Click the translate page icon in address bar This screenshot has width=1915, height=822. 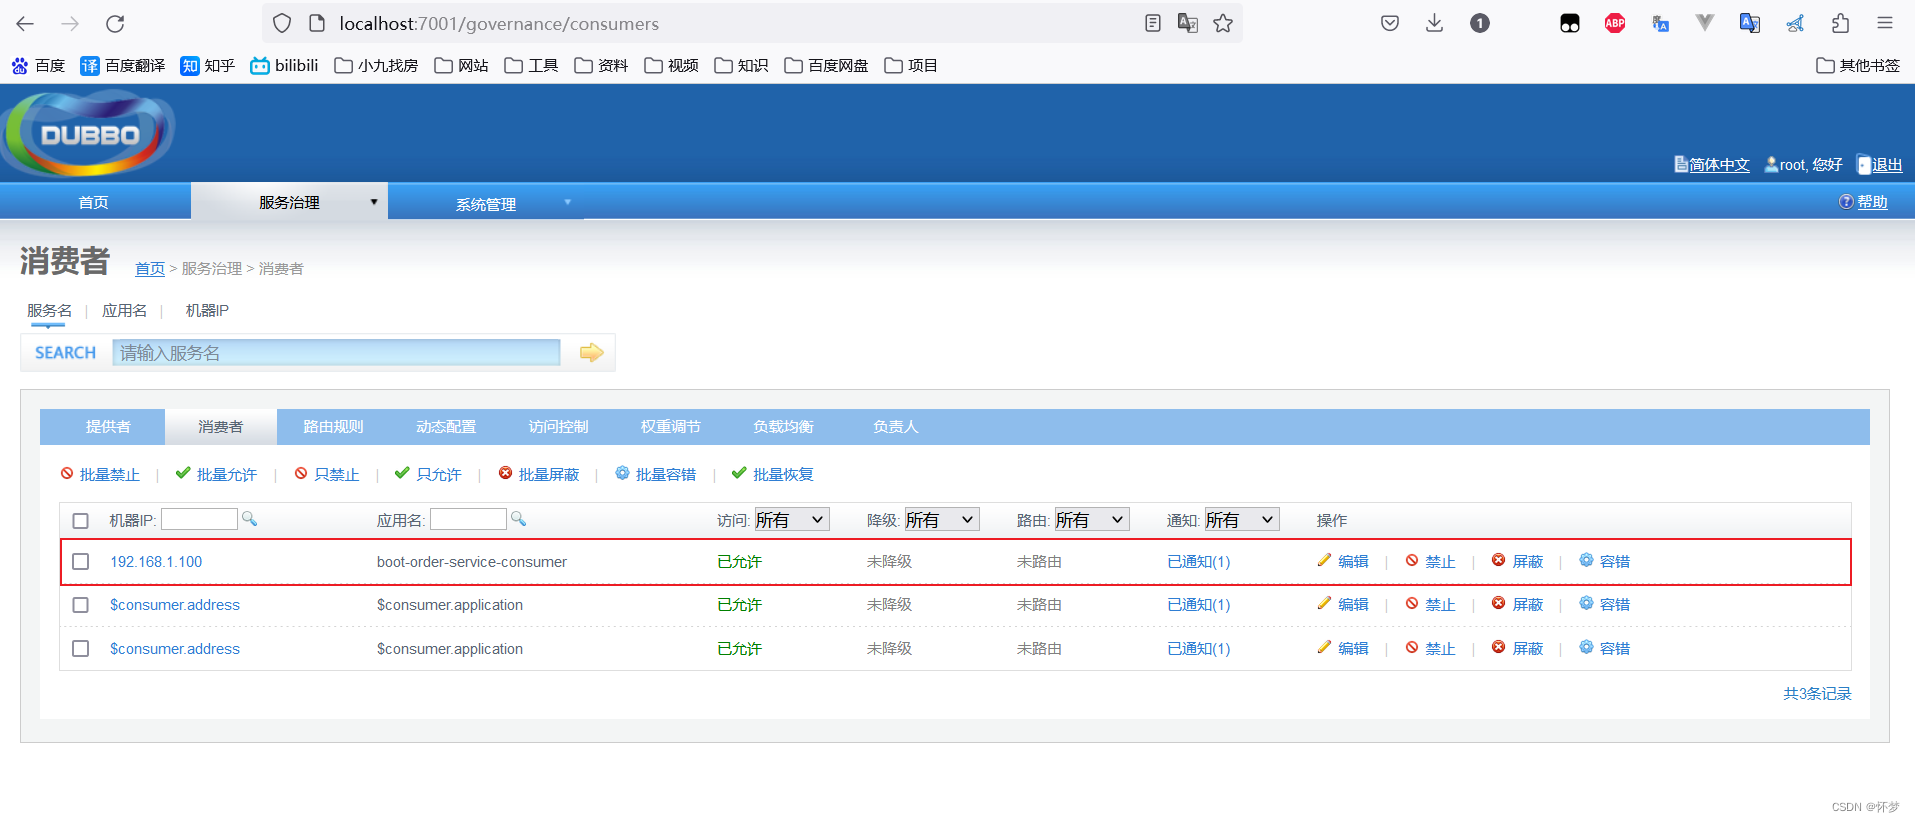tap(1187, 23)
